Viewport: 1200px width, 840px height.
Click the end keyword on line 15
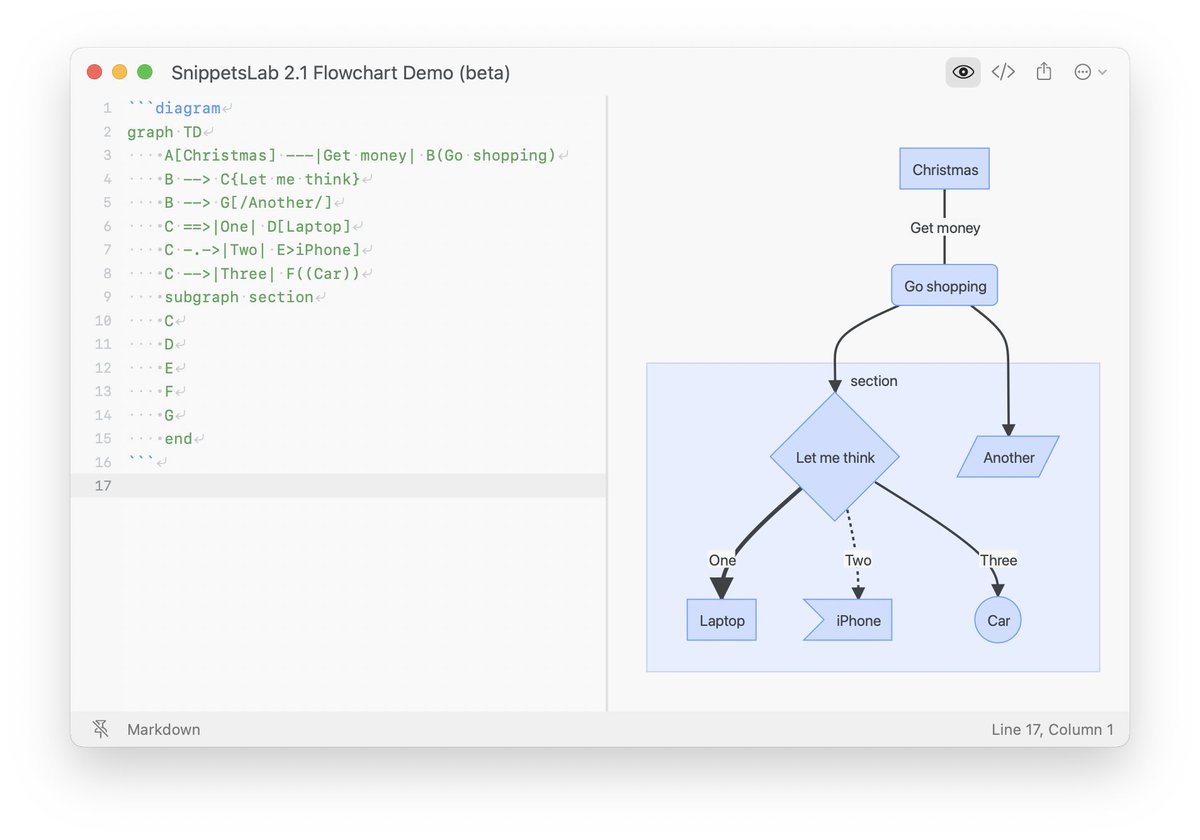[x=178, y=439]
